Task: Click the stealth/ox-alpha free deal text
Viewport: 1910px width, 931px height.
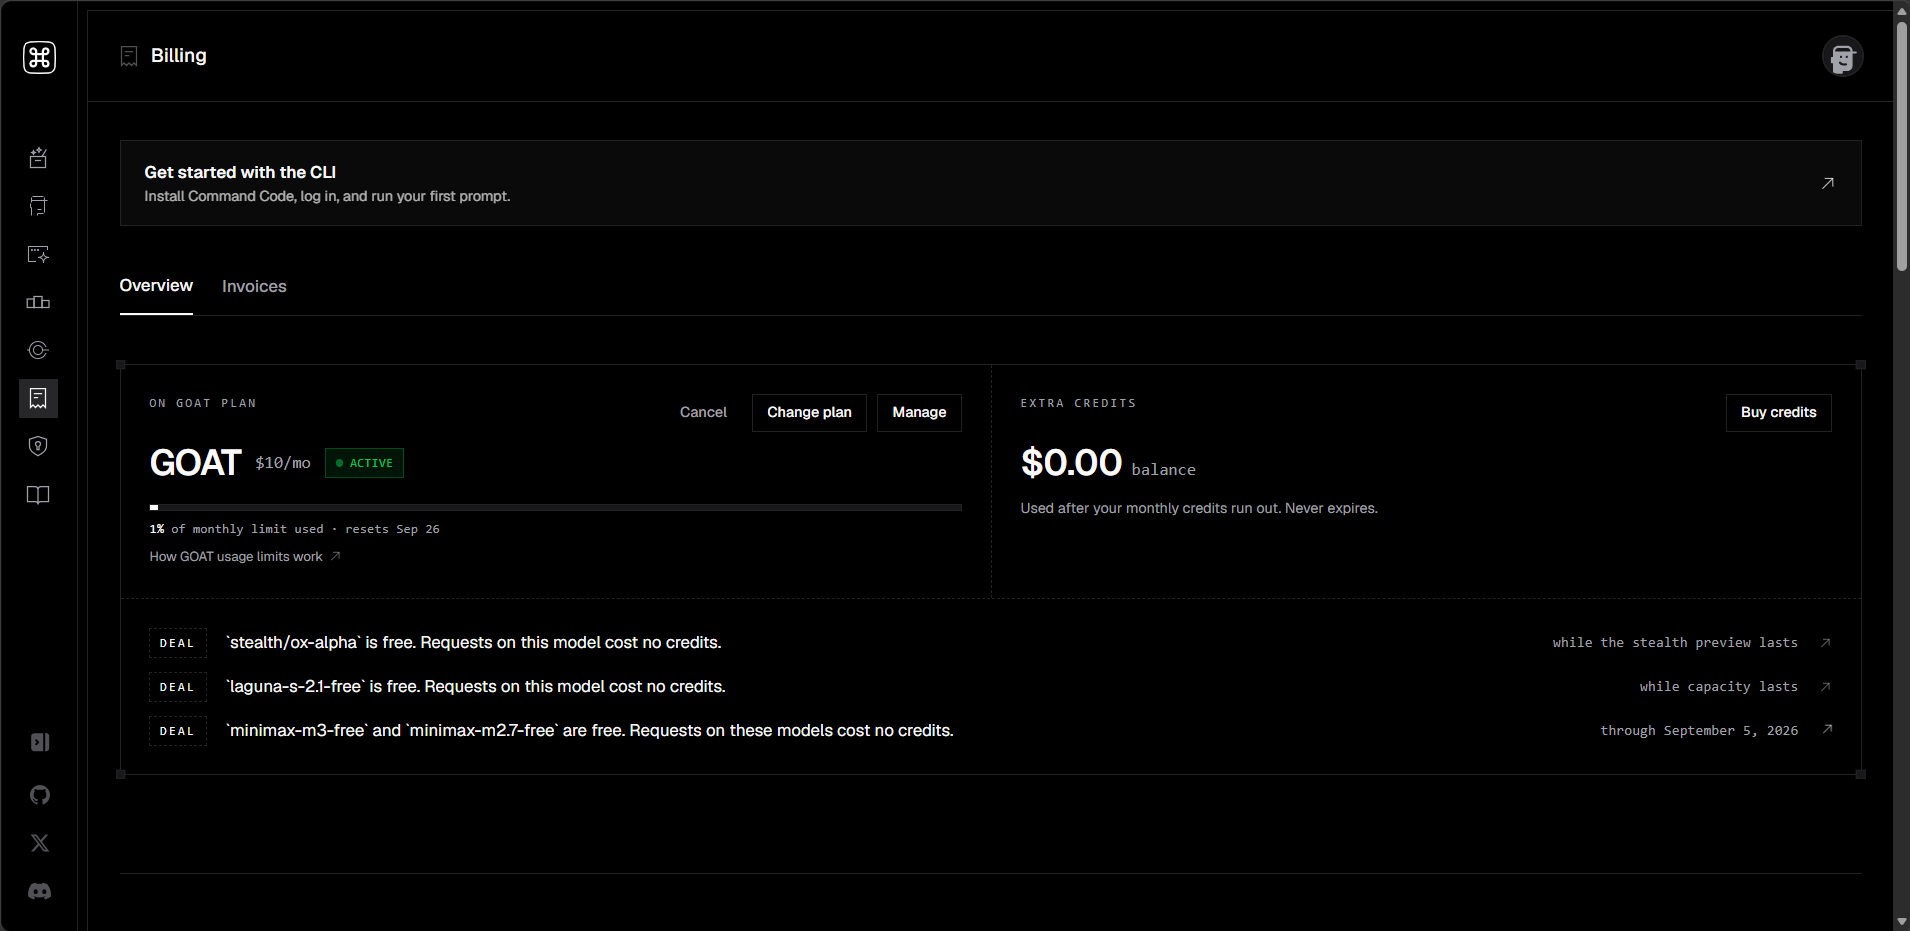Action: [474, 643]
